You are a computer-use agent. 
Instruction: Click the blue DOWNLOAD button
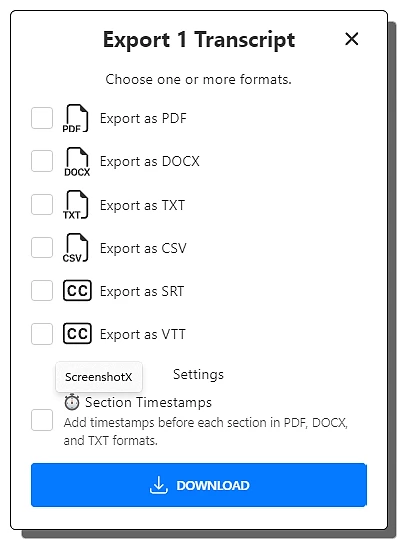pos(199,485)
